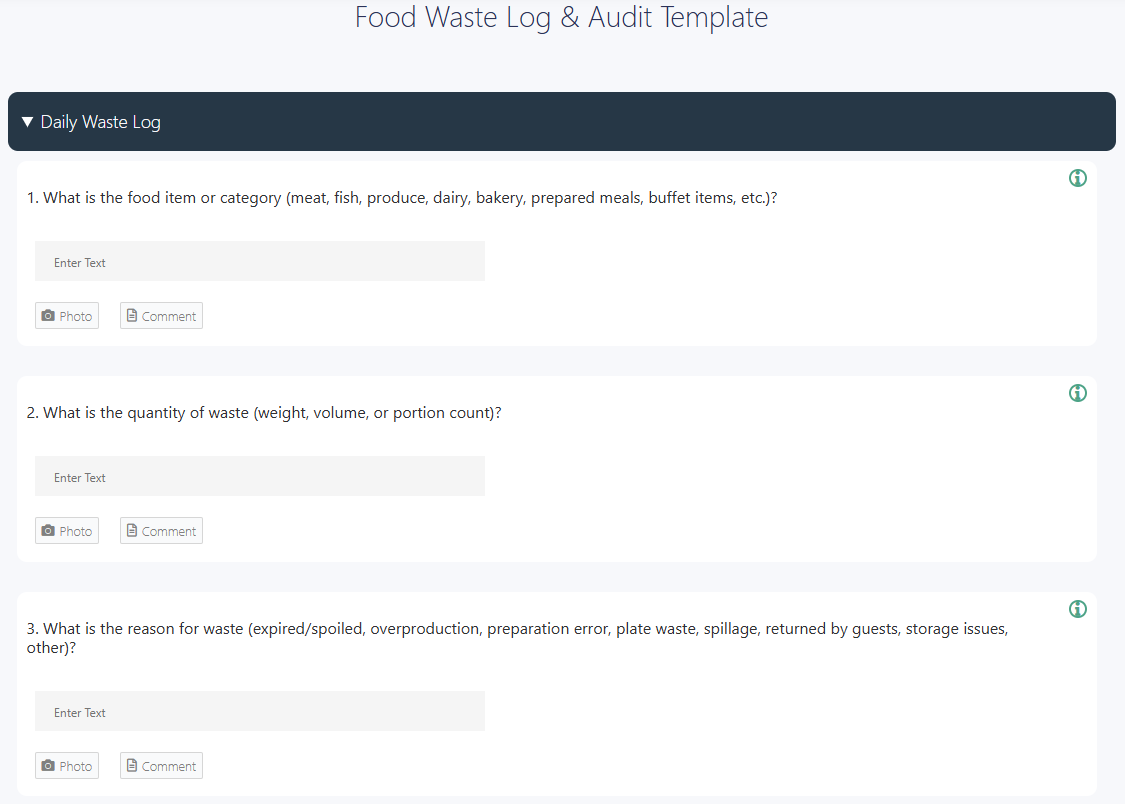Add a comment to question 2

coord(161,530)
